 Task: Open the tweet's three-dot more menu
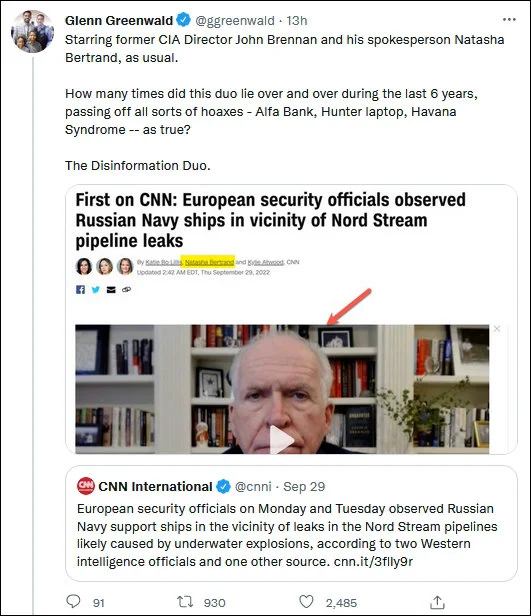point(509,19)
